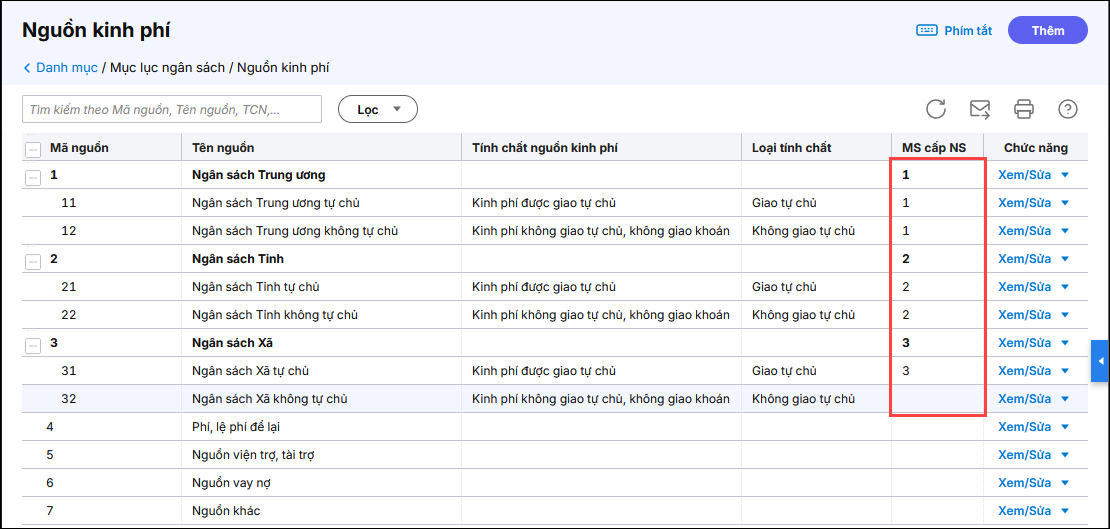Collapse the Ngân sách Tỉnh group toggle

click(33, 260)
